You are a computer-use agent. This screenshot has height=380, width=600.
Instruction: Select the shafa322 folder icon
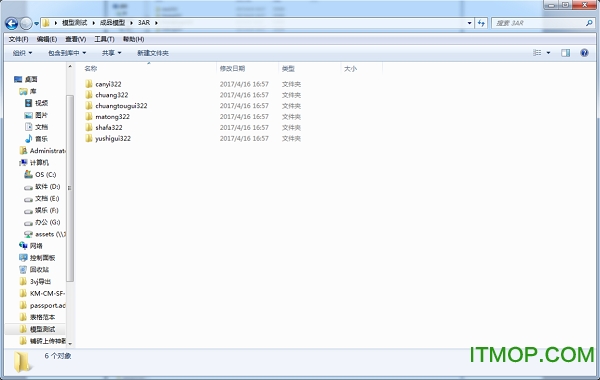[89, 127]
